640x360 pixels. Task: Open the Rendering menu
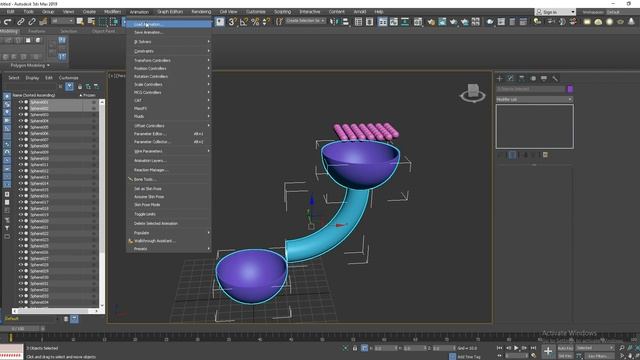(x=201, y=11)
